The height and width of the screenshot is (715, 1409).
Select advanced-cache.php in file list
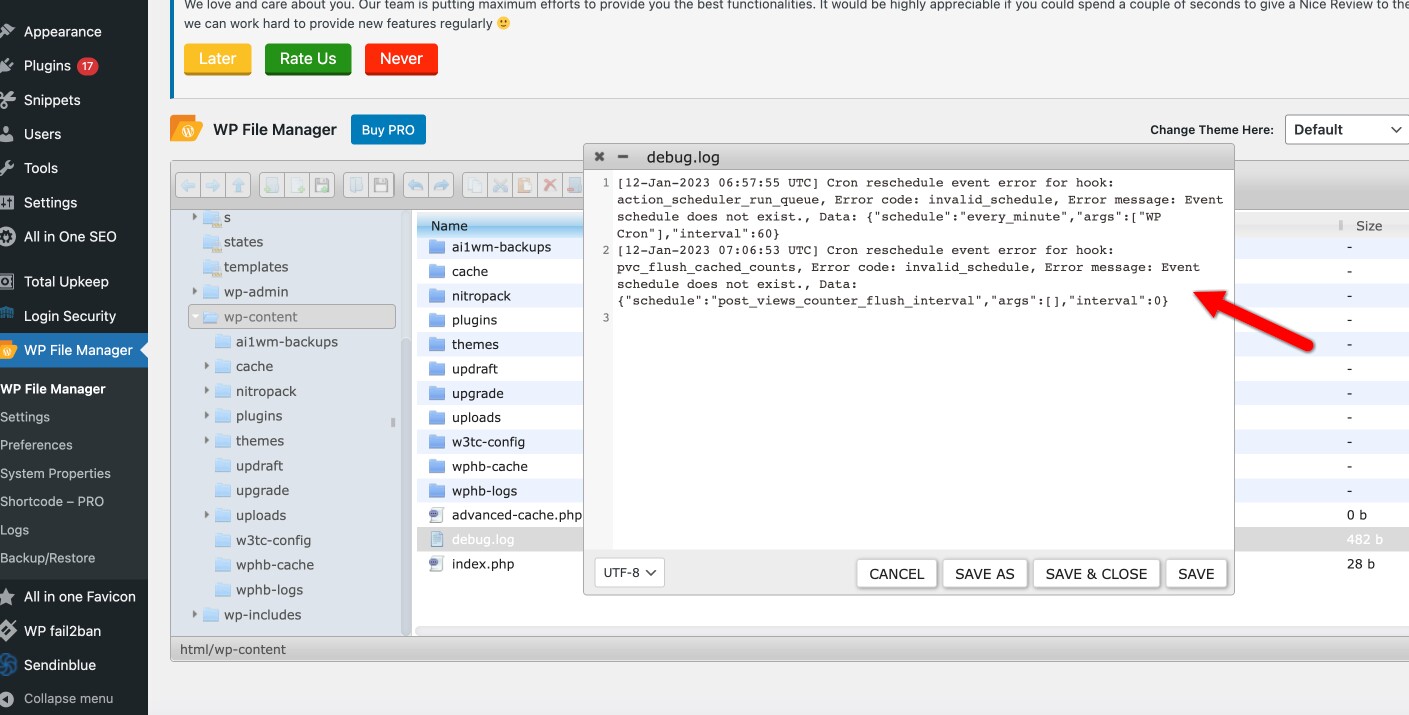tap(516, 515)
